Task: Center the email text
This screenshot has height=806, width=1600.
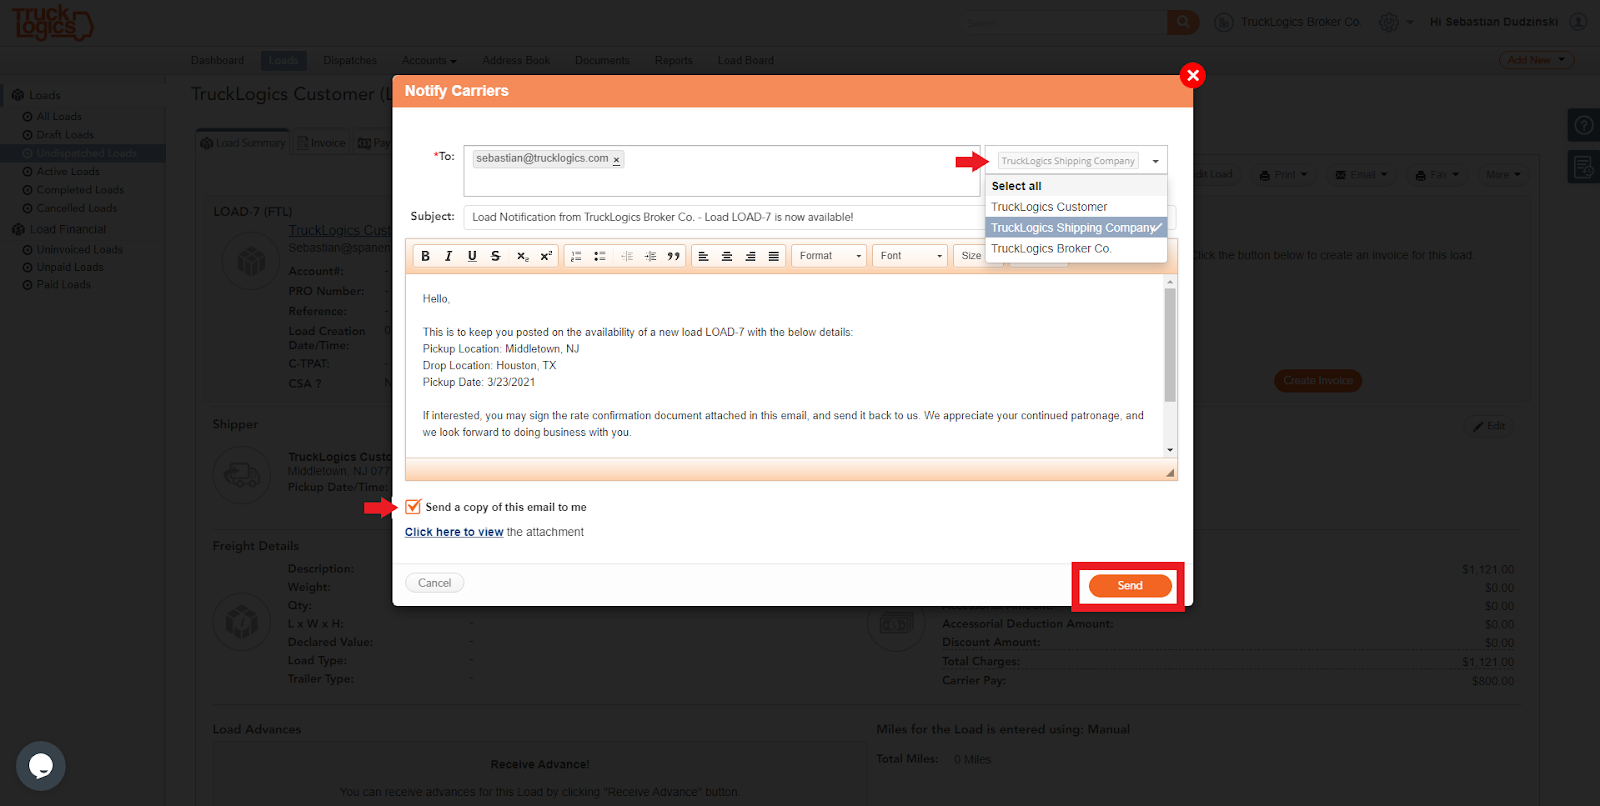Action: [x=727, y=256]
